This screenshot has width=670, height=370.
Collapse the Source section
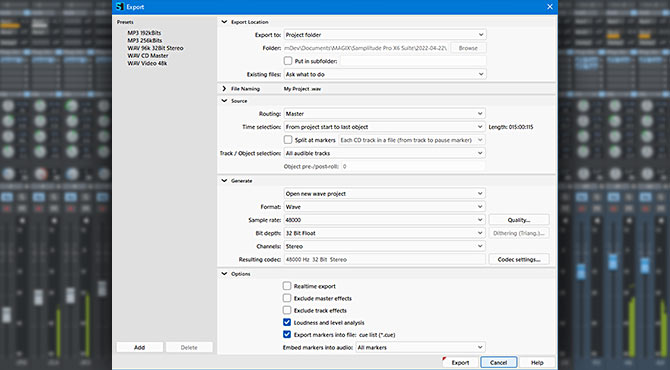[224, 101]
